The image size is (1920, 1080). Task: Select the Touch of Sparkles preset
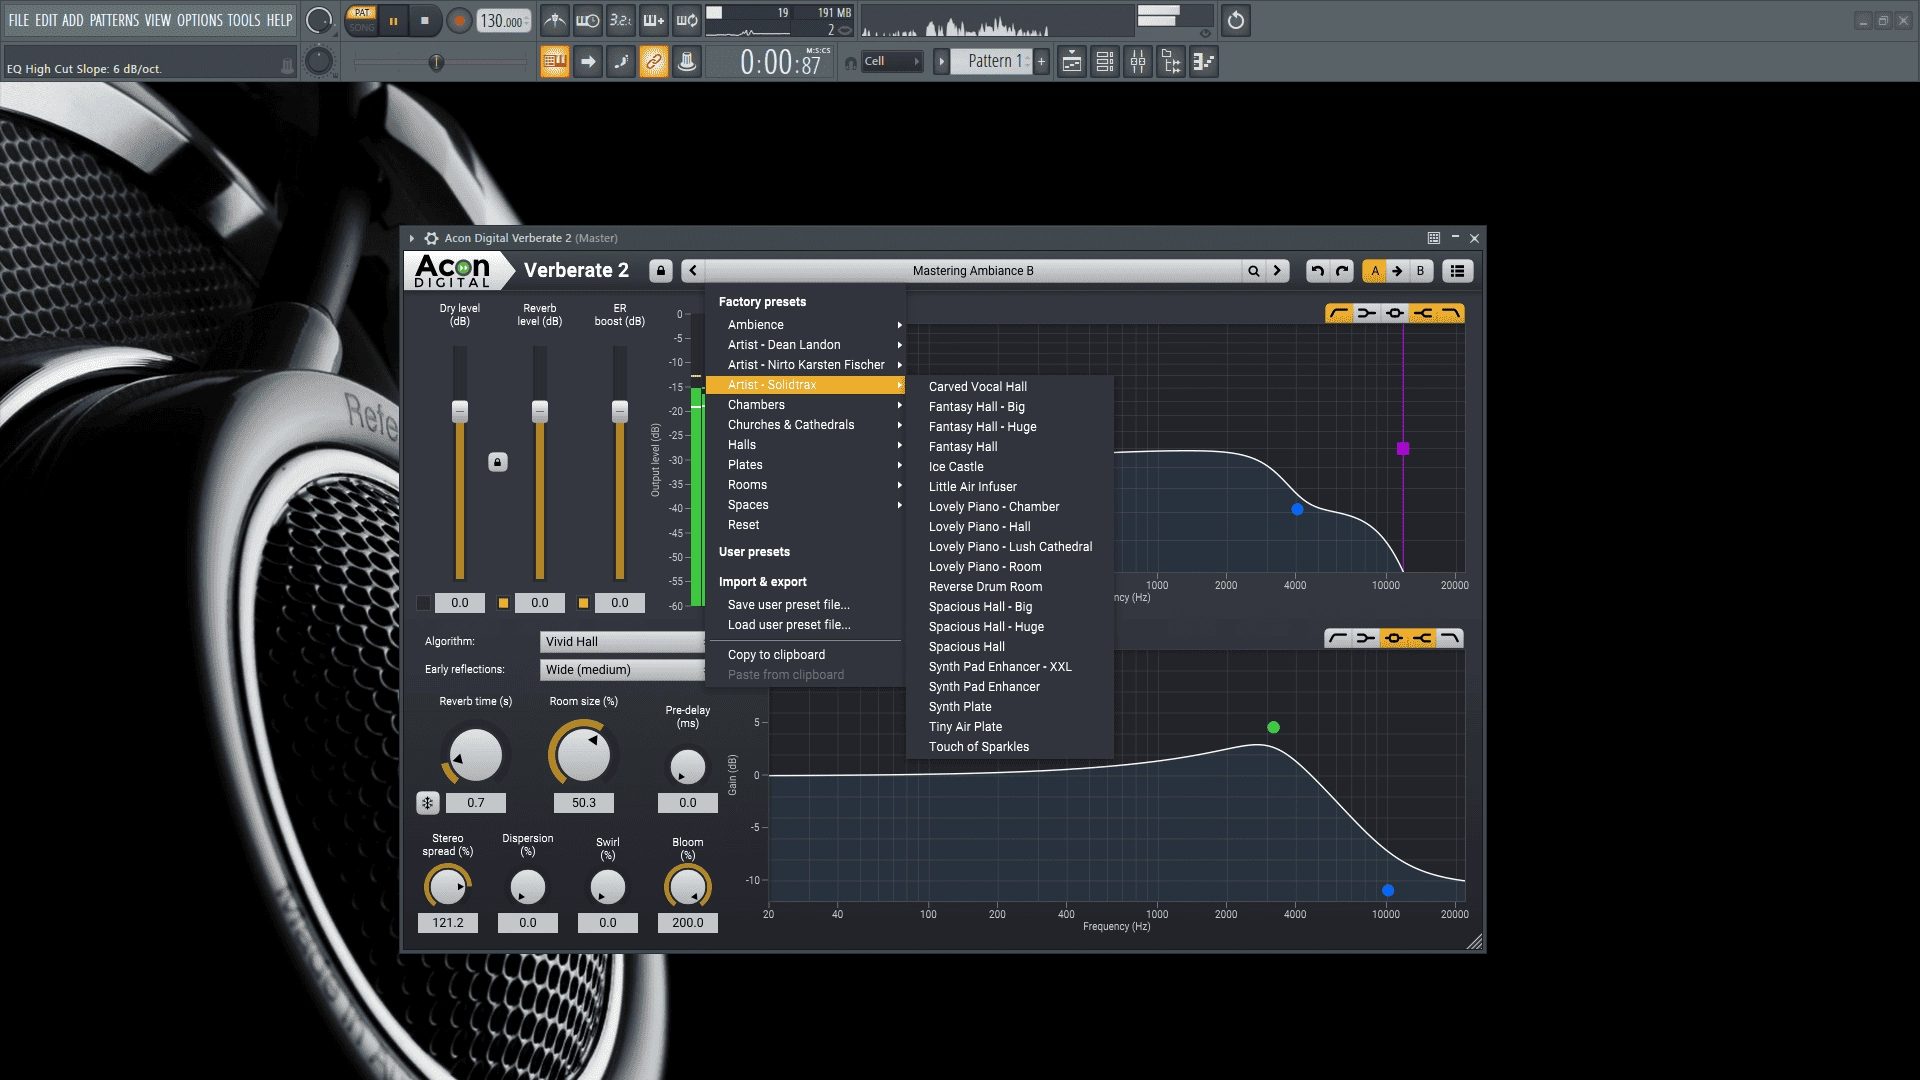coord(1010,747)
